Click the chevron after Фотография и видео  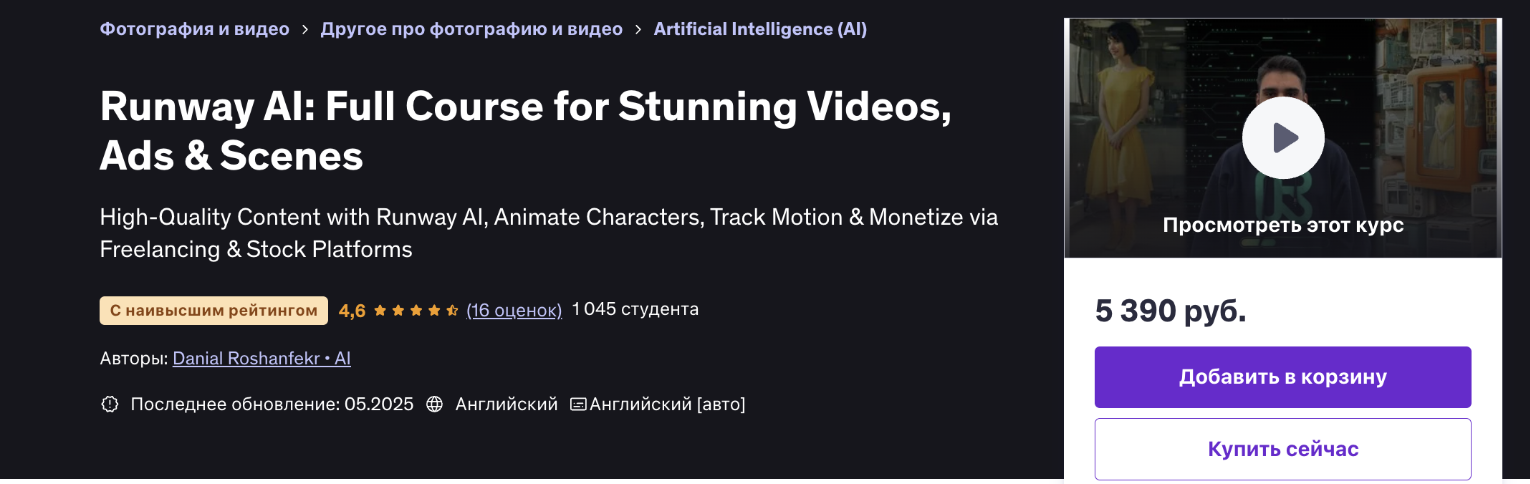[305, 30]
